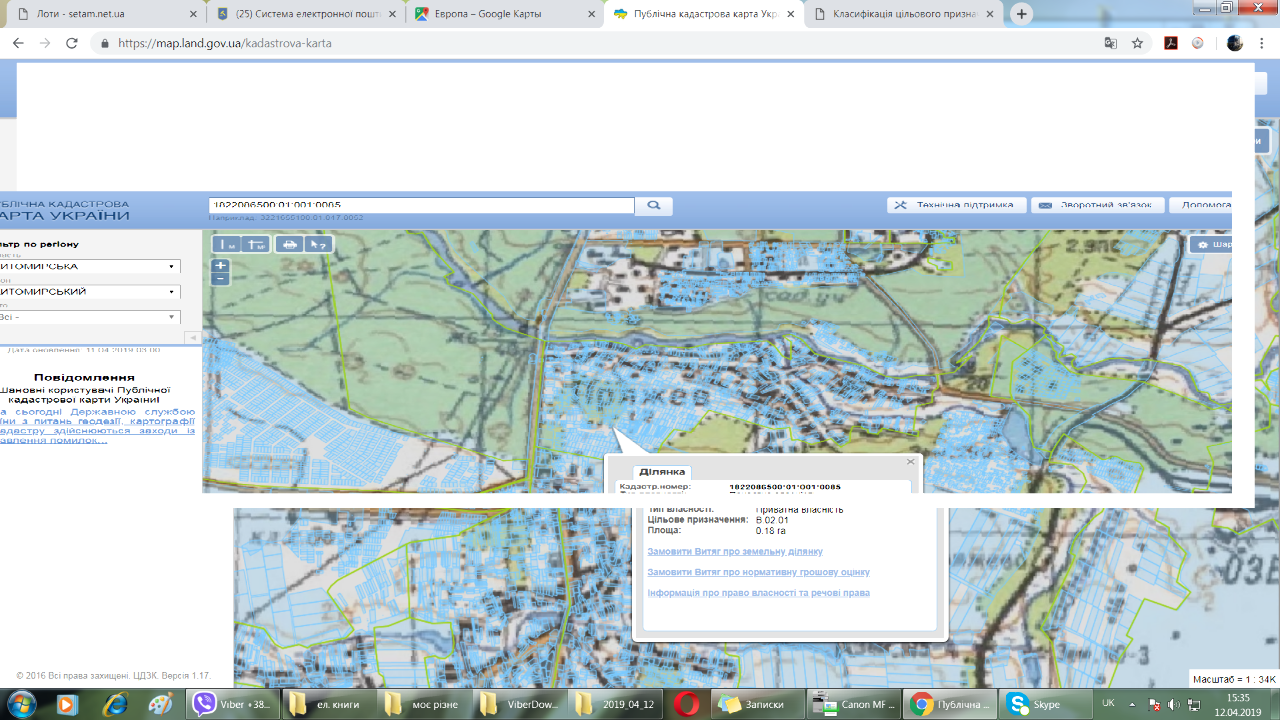
Task: Select the area measurement tool
Action: pyautogui.click(x=256, y=244)
